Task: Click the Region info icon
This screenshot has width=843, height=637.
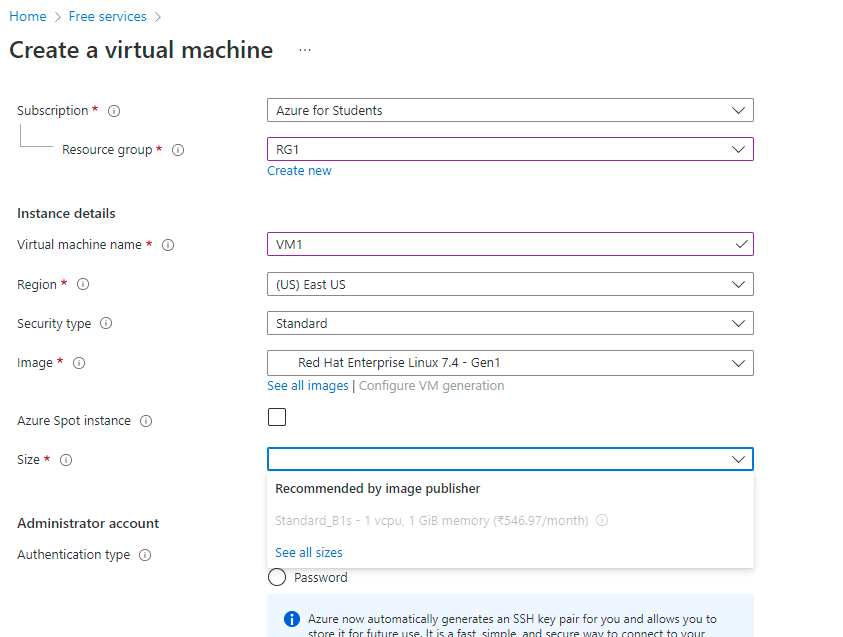Action: click(x=83, y=284)
